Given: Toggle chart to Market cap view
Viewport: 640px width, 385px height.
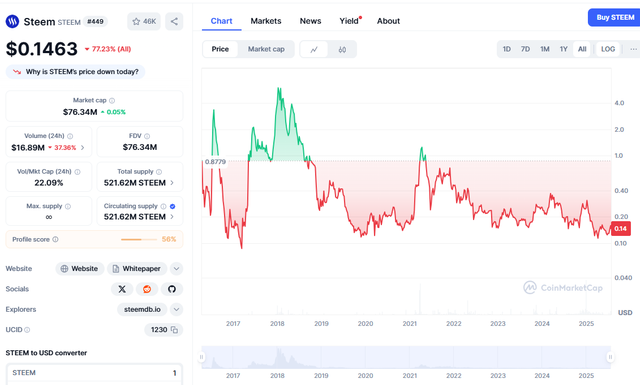Looking at the screenshot, I should [x=266, y=49].
